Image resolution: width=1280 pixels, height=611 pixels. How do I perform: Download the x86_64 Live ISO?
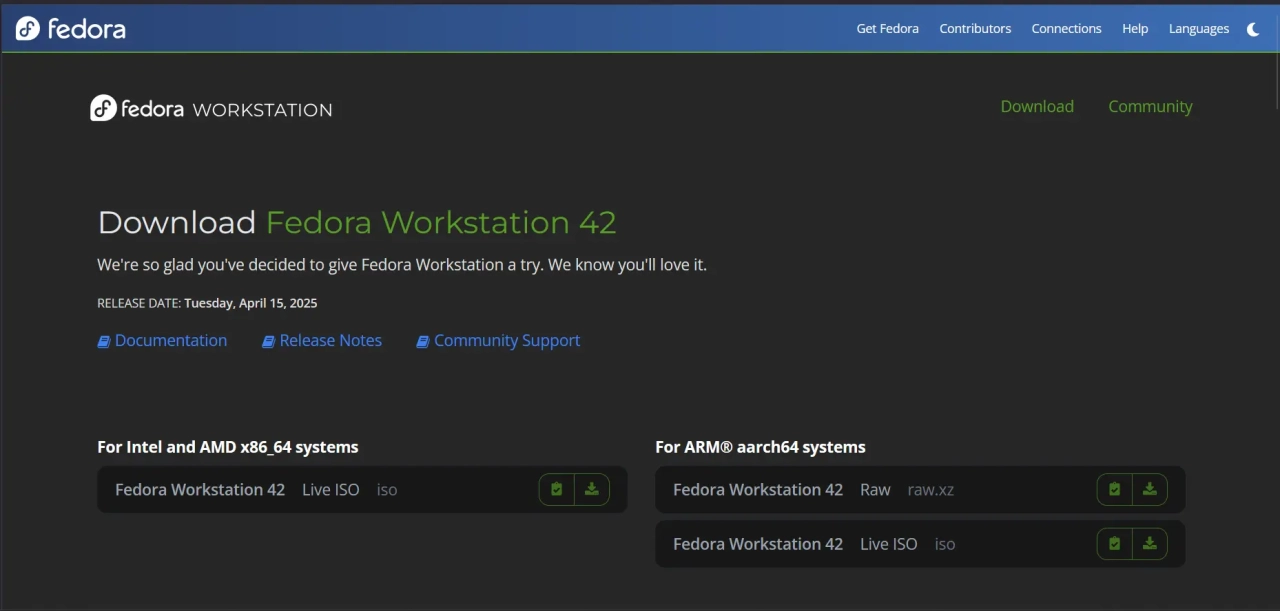[x=592, y=490]
